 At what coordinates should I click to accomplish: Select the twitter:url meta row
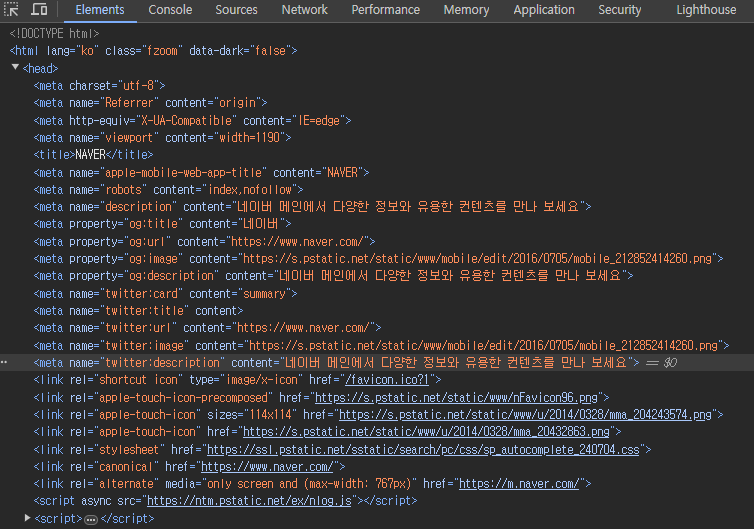(207, 327)
